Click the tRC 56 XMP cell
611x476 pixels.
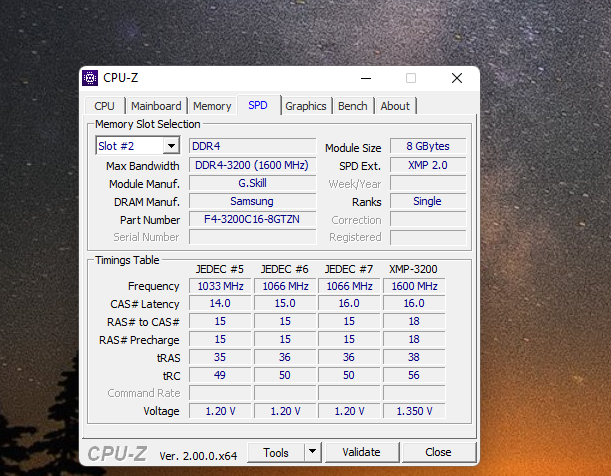point(414,375)
